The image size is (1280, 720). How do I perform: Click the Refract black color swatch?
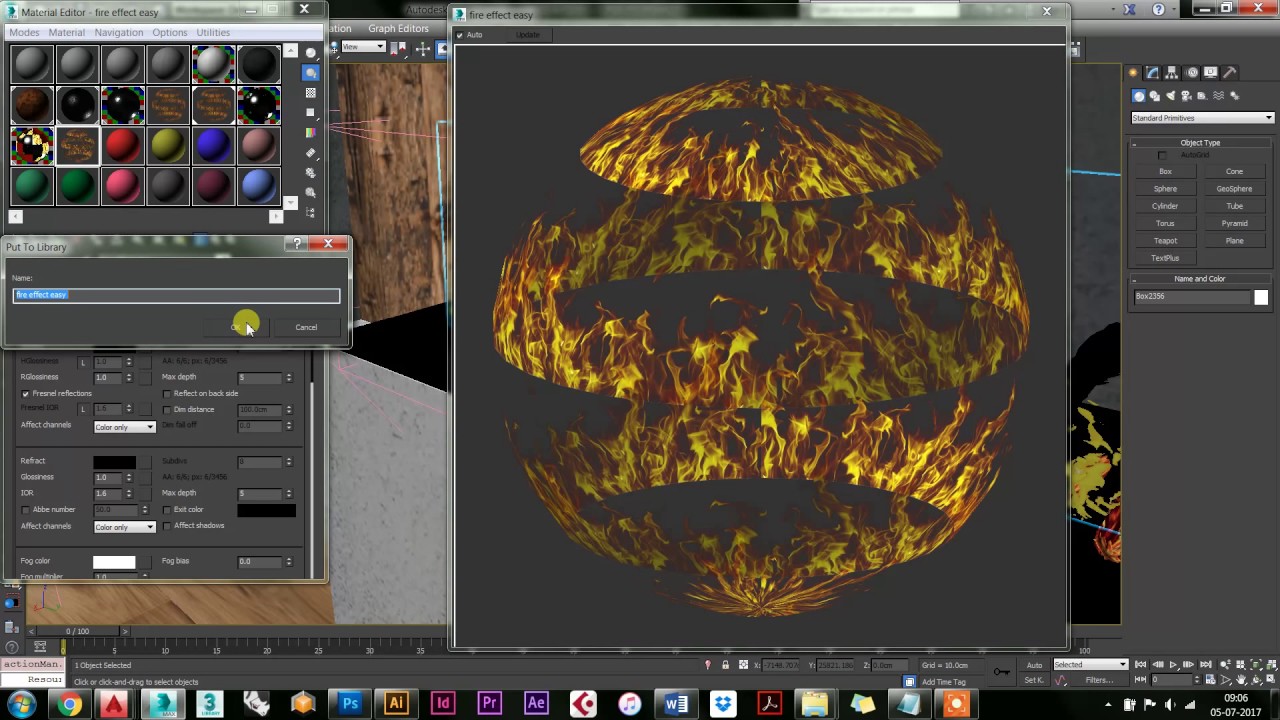click(114, 462)
